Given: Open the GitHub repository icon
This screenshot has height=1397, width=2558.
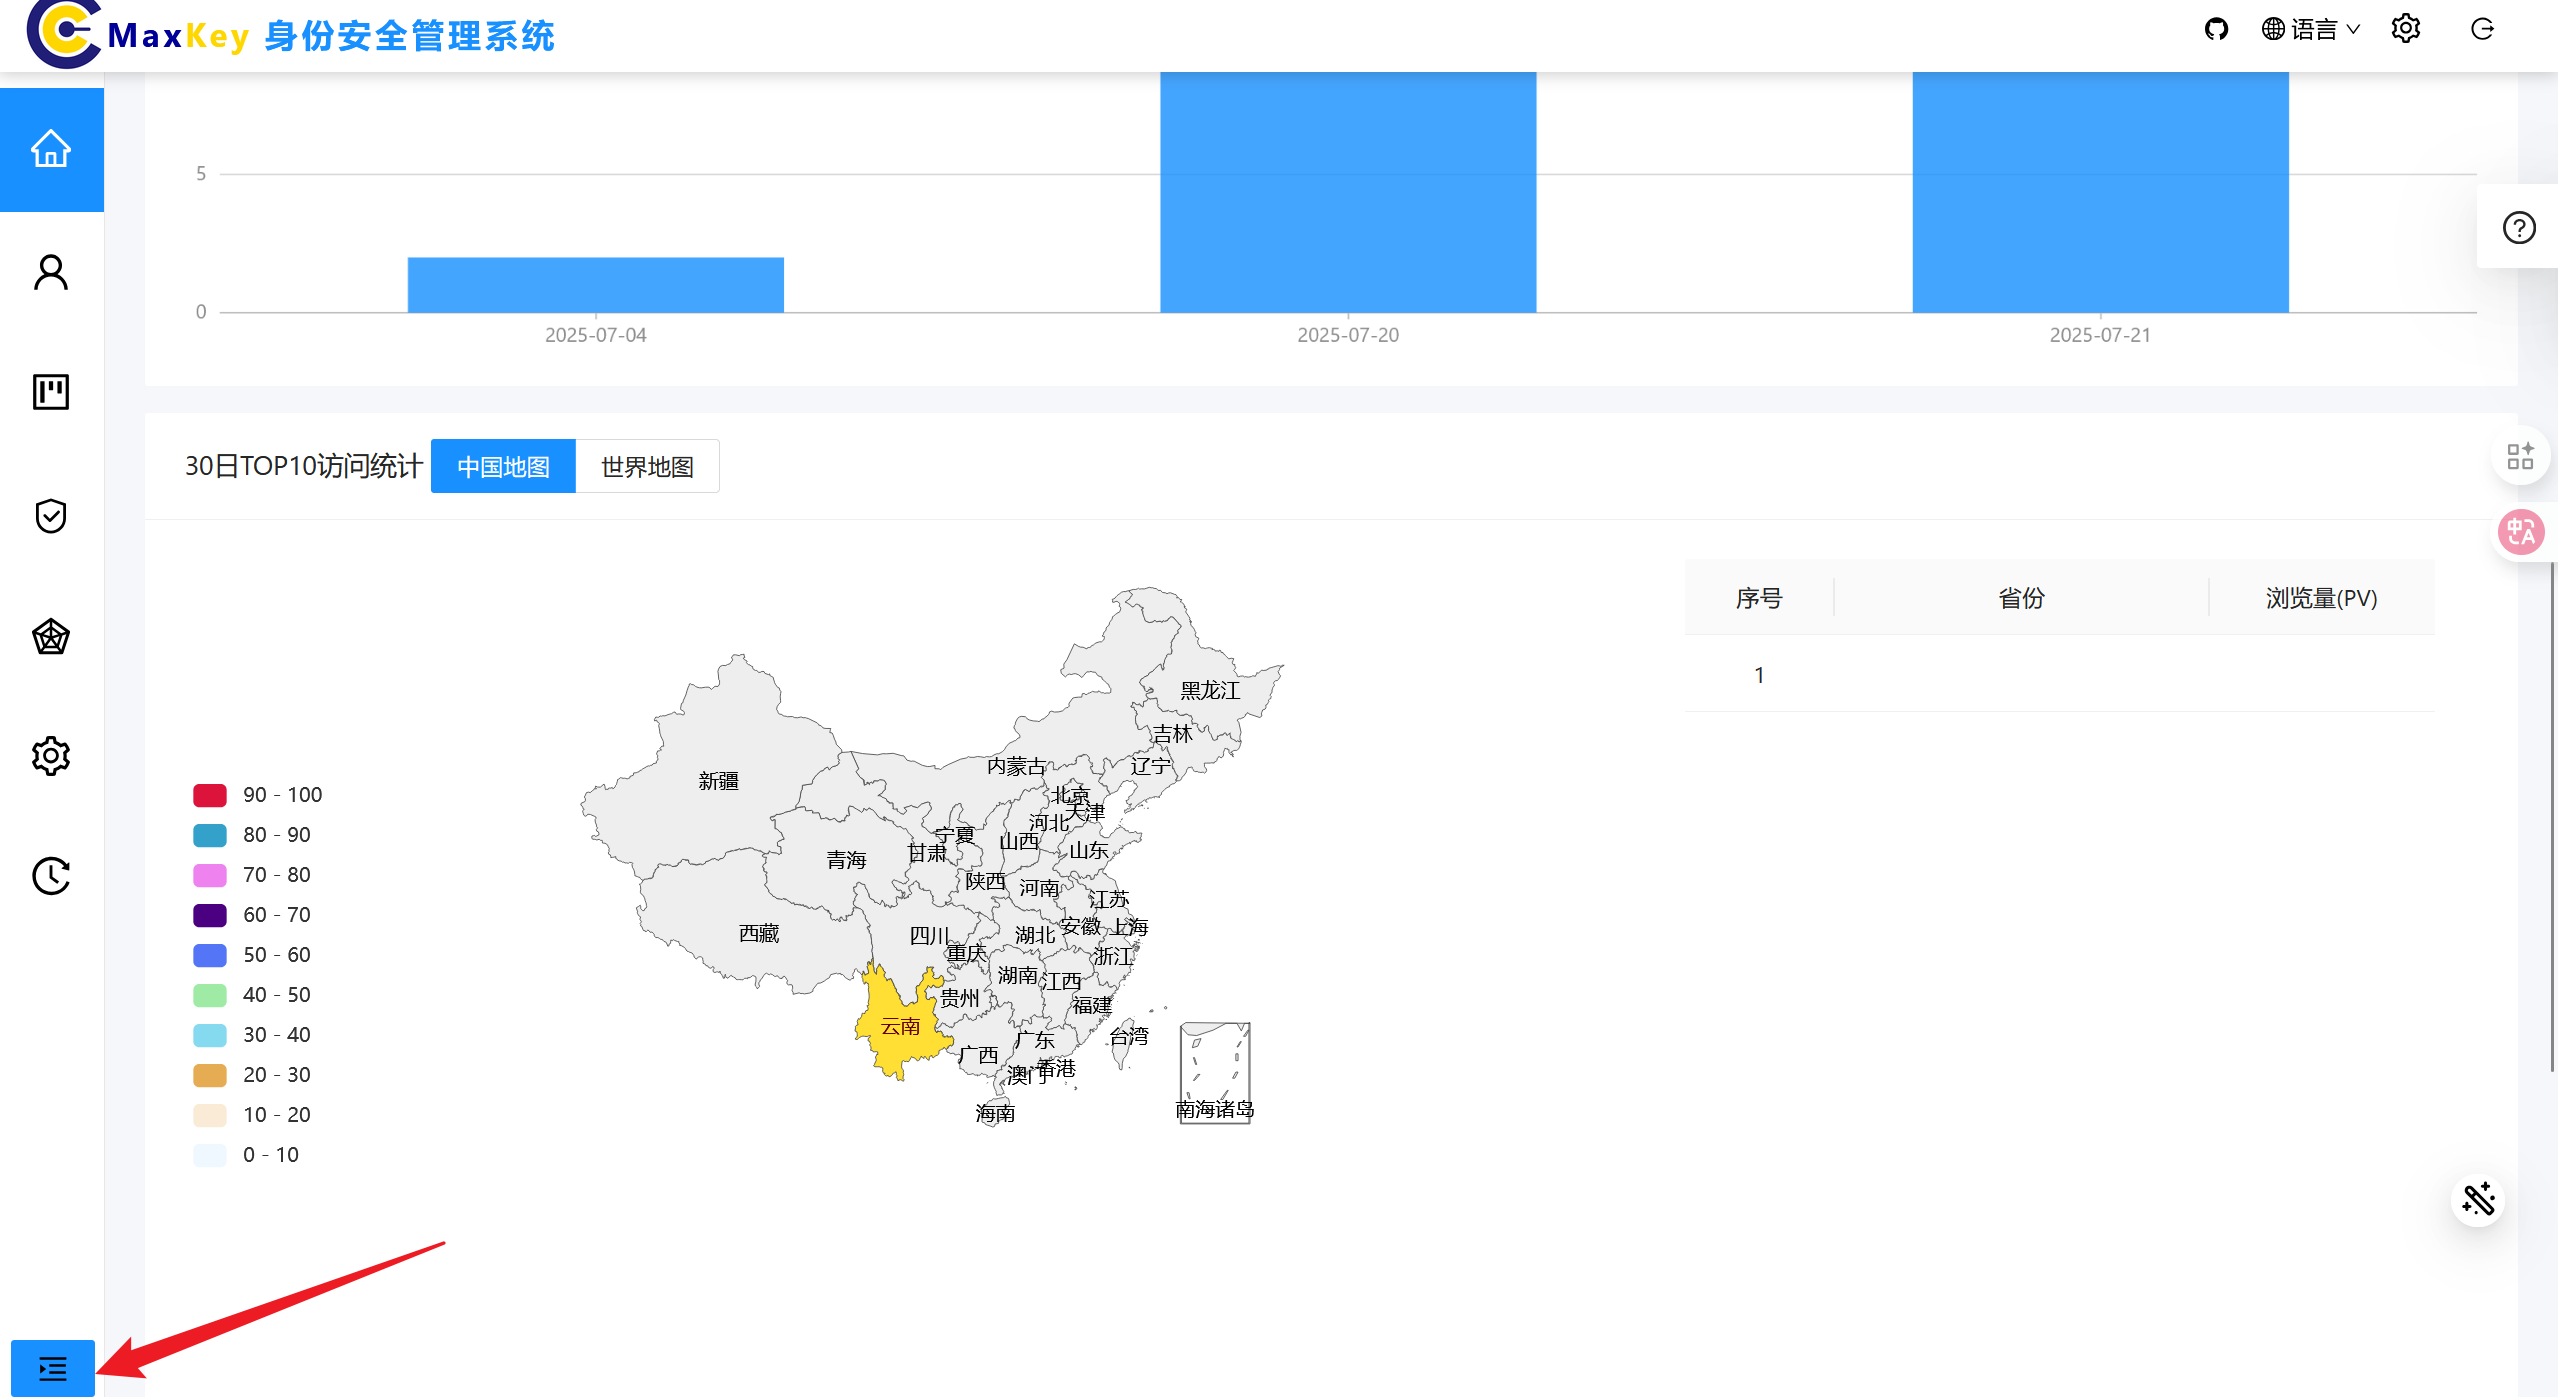Looking at the screenshot, I should [2216, 29].
